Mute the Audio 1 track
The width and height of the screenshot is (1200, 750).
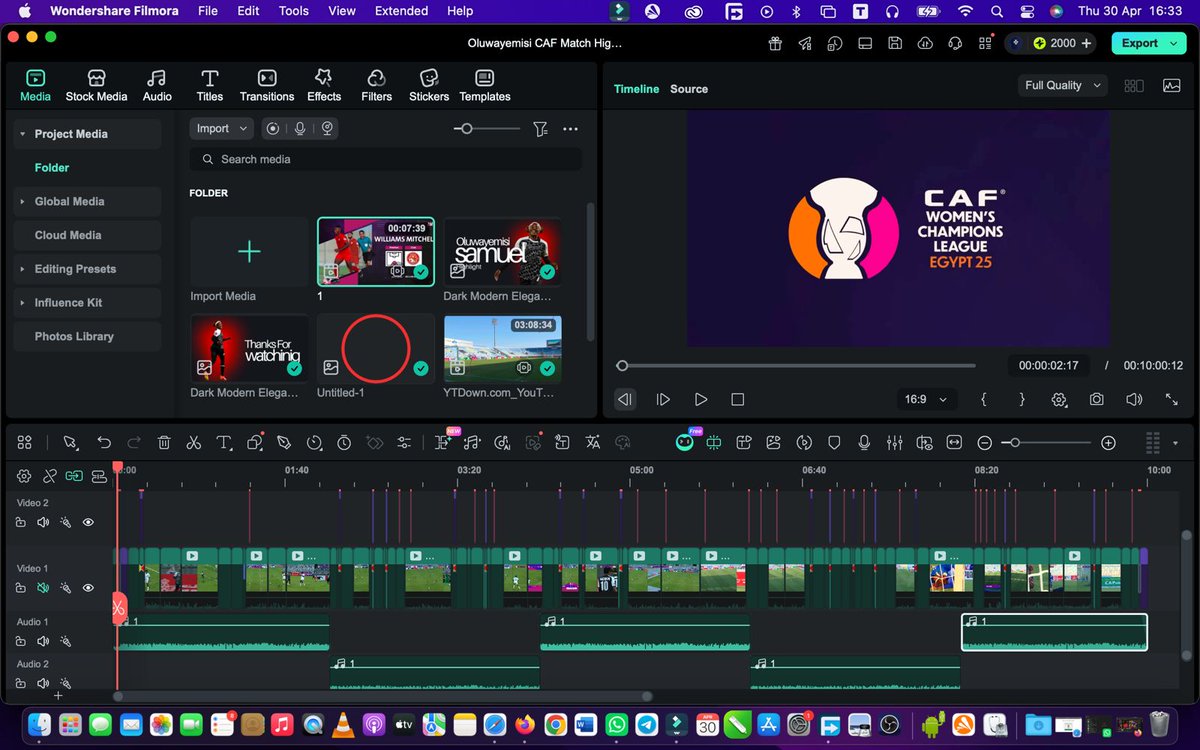[x=43, y=641]
